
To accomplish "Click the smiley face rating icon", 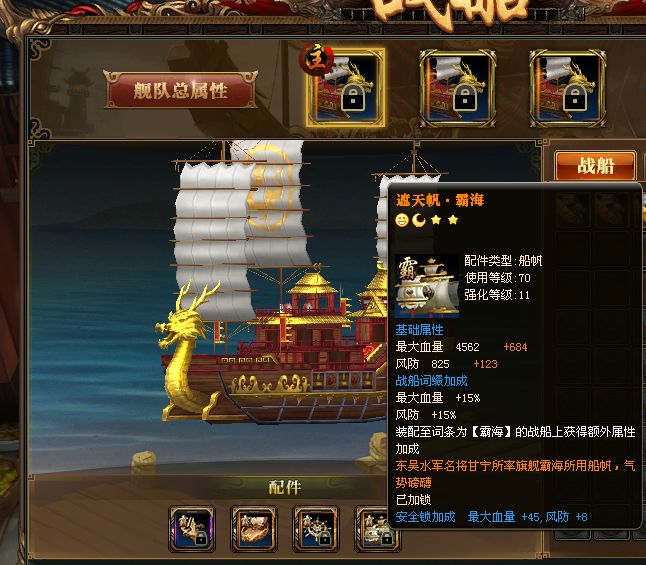I will tap(402, 220).
